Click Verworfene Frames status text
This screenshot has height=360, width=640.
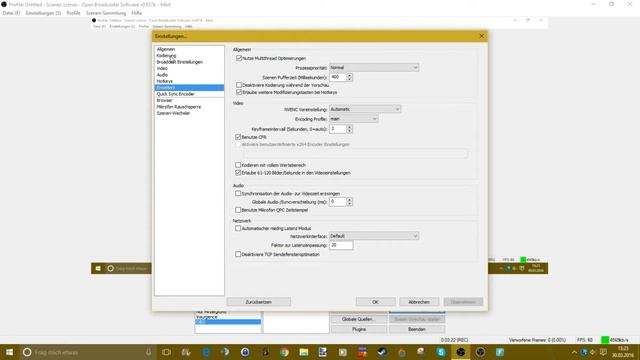coord(537,340)
